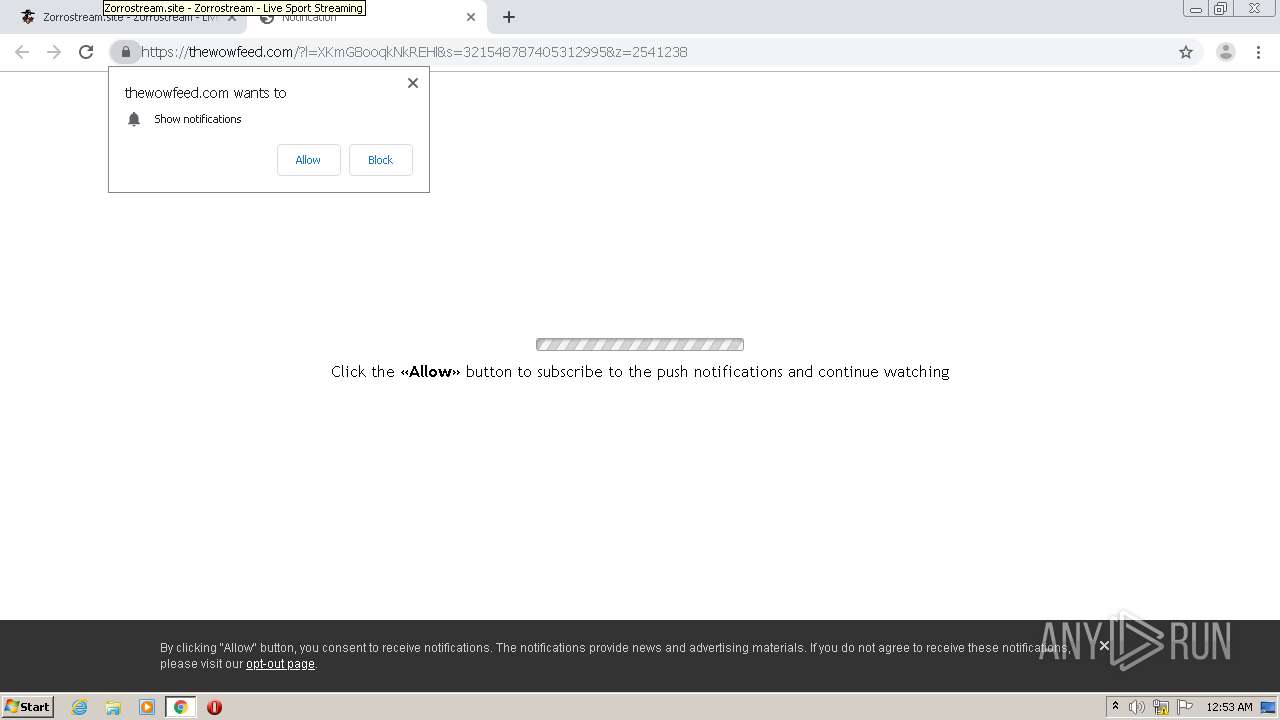Click the Chrome taskbar icon
Viewport: 1280px width, 720px height.
tap(181, 707)
